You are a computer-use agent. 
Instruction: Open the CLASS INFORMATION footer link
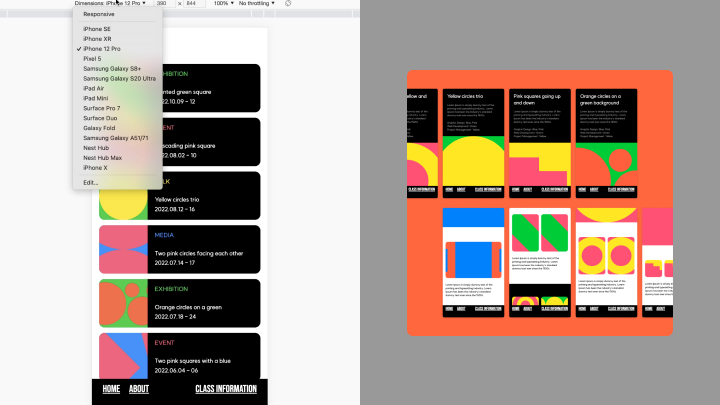(226, 389)
